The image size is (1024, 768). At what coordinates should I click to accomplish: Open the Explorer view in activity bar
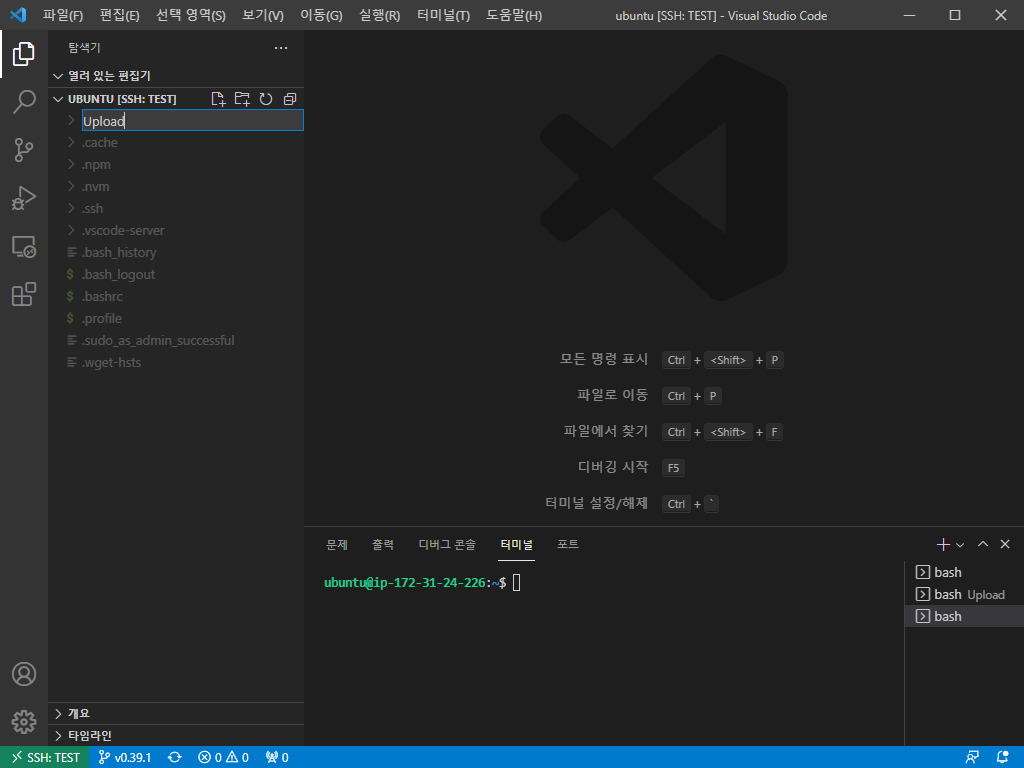tap(24, 54)
